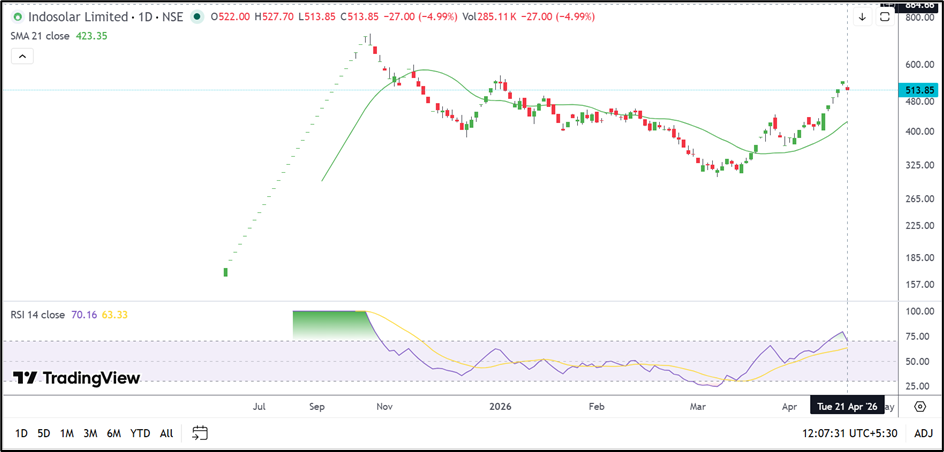The width and height of the screenshot is (944, 452).
Task: Click the download arrow icon
Action: pos(862,17)
